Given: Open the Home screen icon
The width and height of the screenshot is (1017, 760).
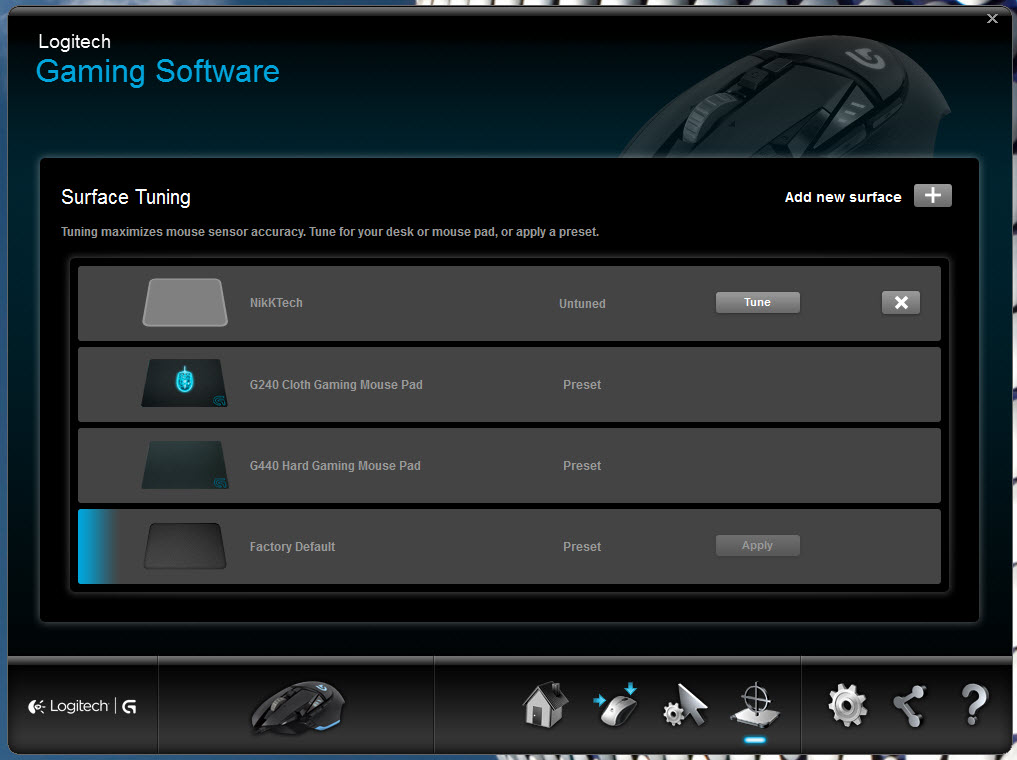Looking at the screenshot, I should [x=545, y=705].
